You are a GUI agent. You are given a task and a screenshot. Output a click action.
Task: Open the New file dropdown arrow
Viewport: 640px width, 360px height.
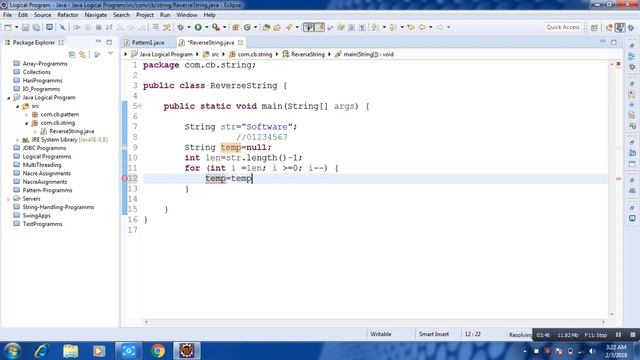[x=16, y=27]
